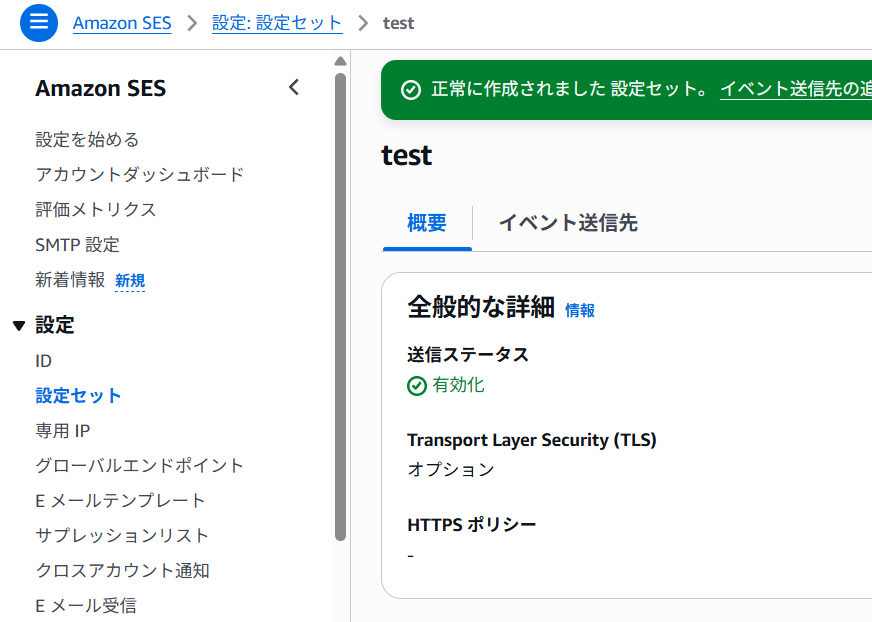The width and height of the screenshot is (872, 622).
Task: Click the 送信ステータス label
Action: click(x=468, y=354)
